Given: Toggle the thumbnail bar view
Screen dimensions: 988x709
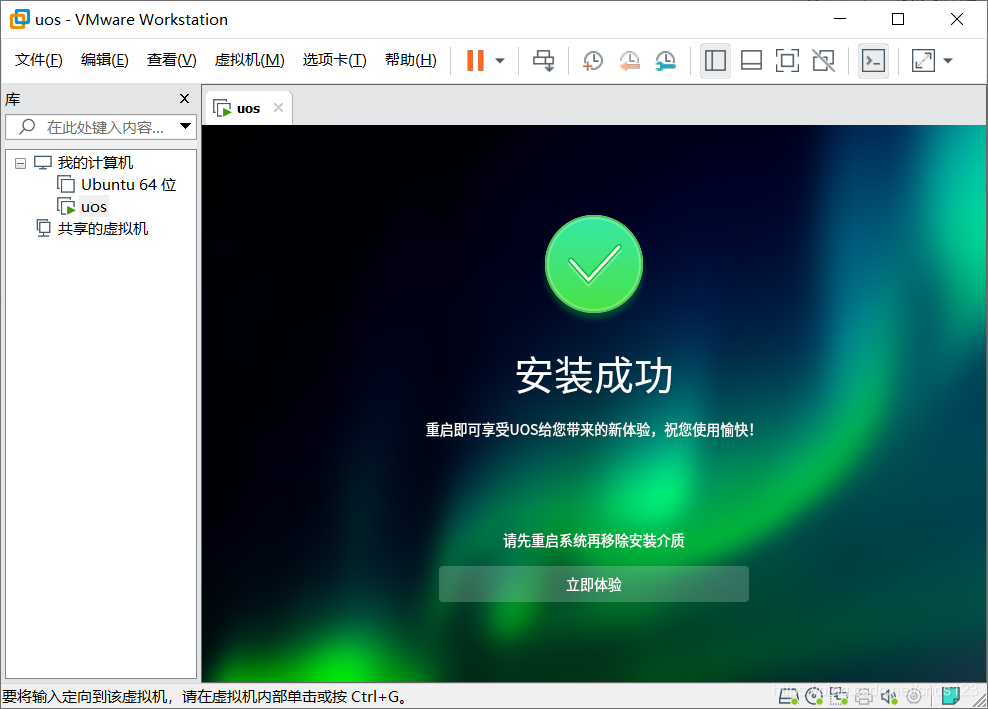Looking at the screenshot, I should tap(751, 61).
